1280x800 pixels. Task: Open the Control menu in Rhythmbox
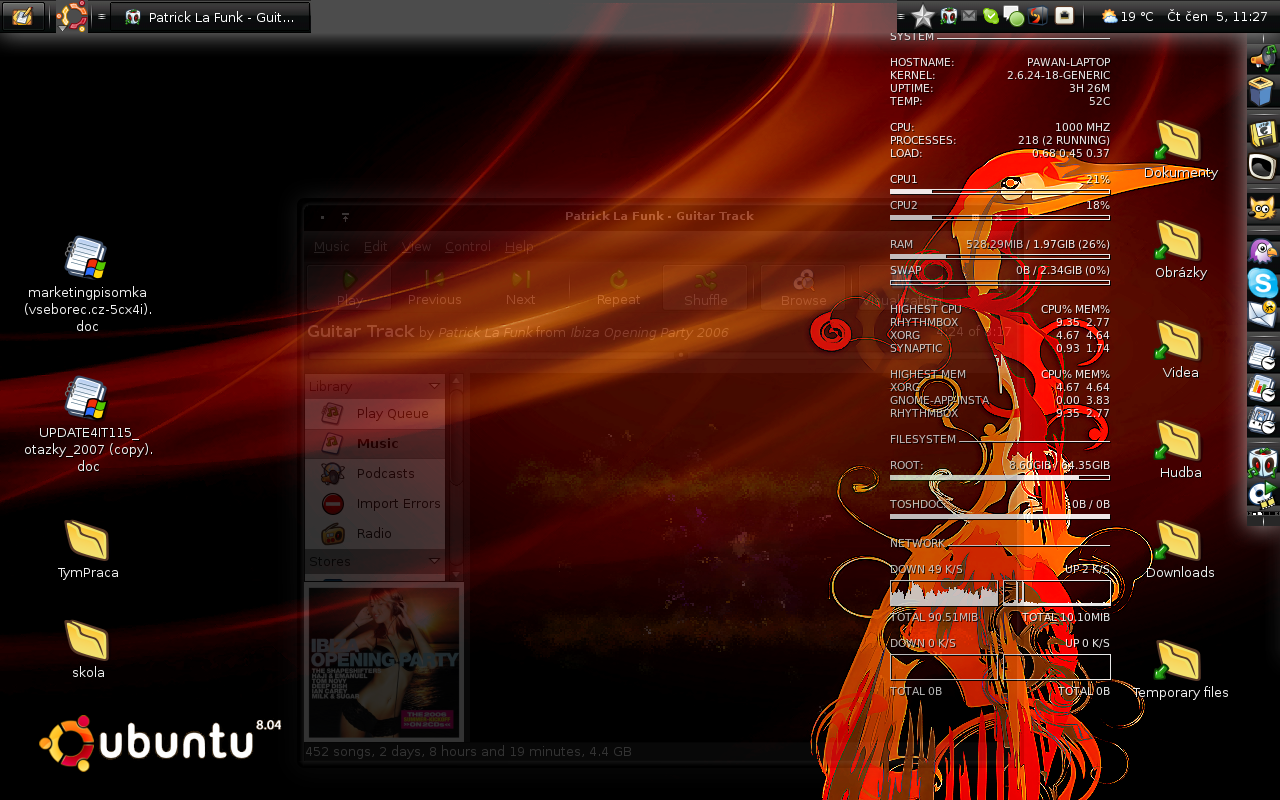tap(468, 247)
